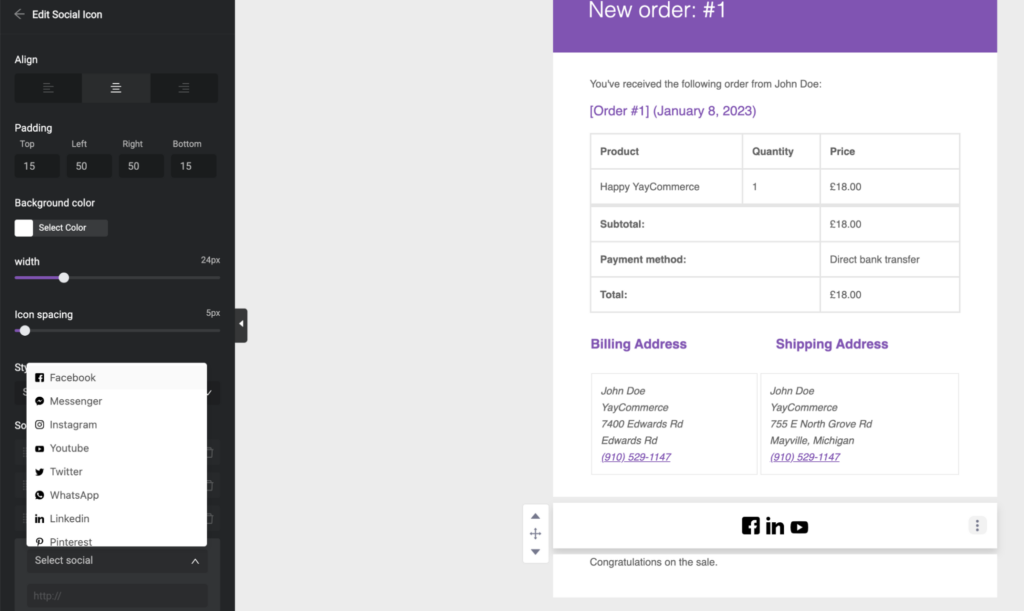Edit the Bottom padding field
The image size is (1024, 611).
coord(194,166)
